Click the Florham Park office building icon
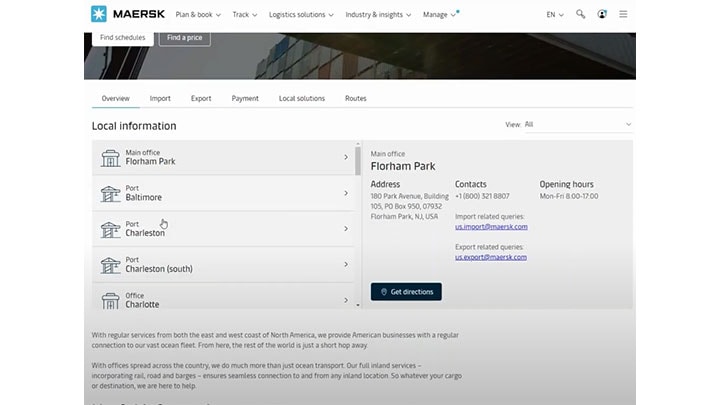 [110, 158]
